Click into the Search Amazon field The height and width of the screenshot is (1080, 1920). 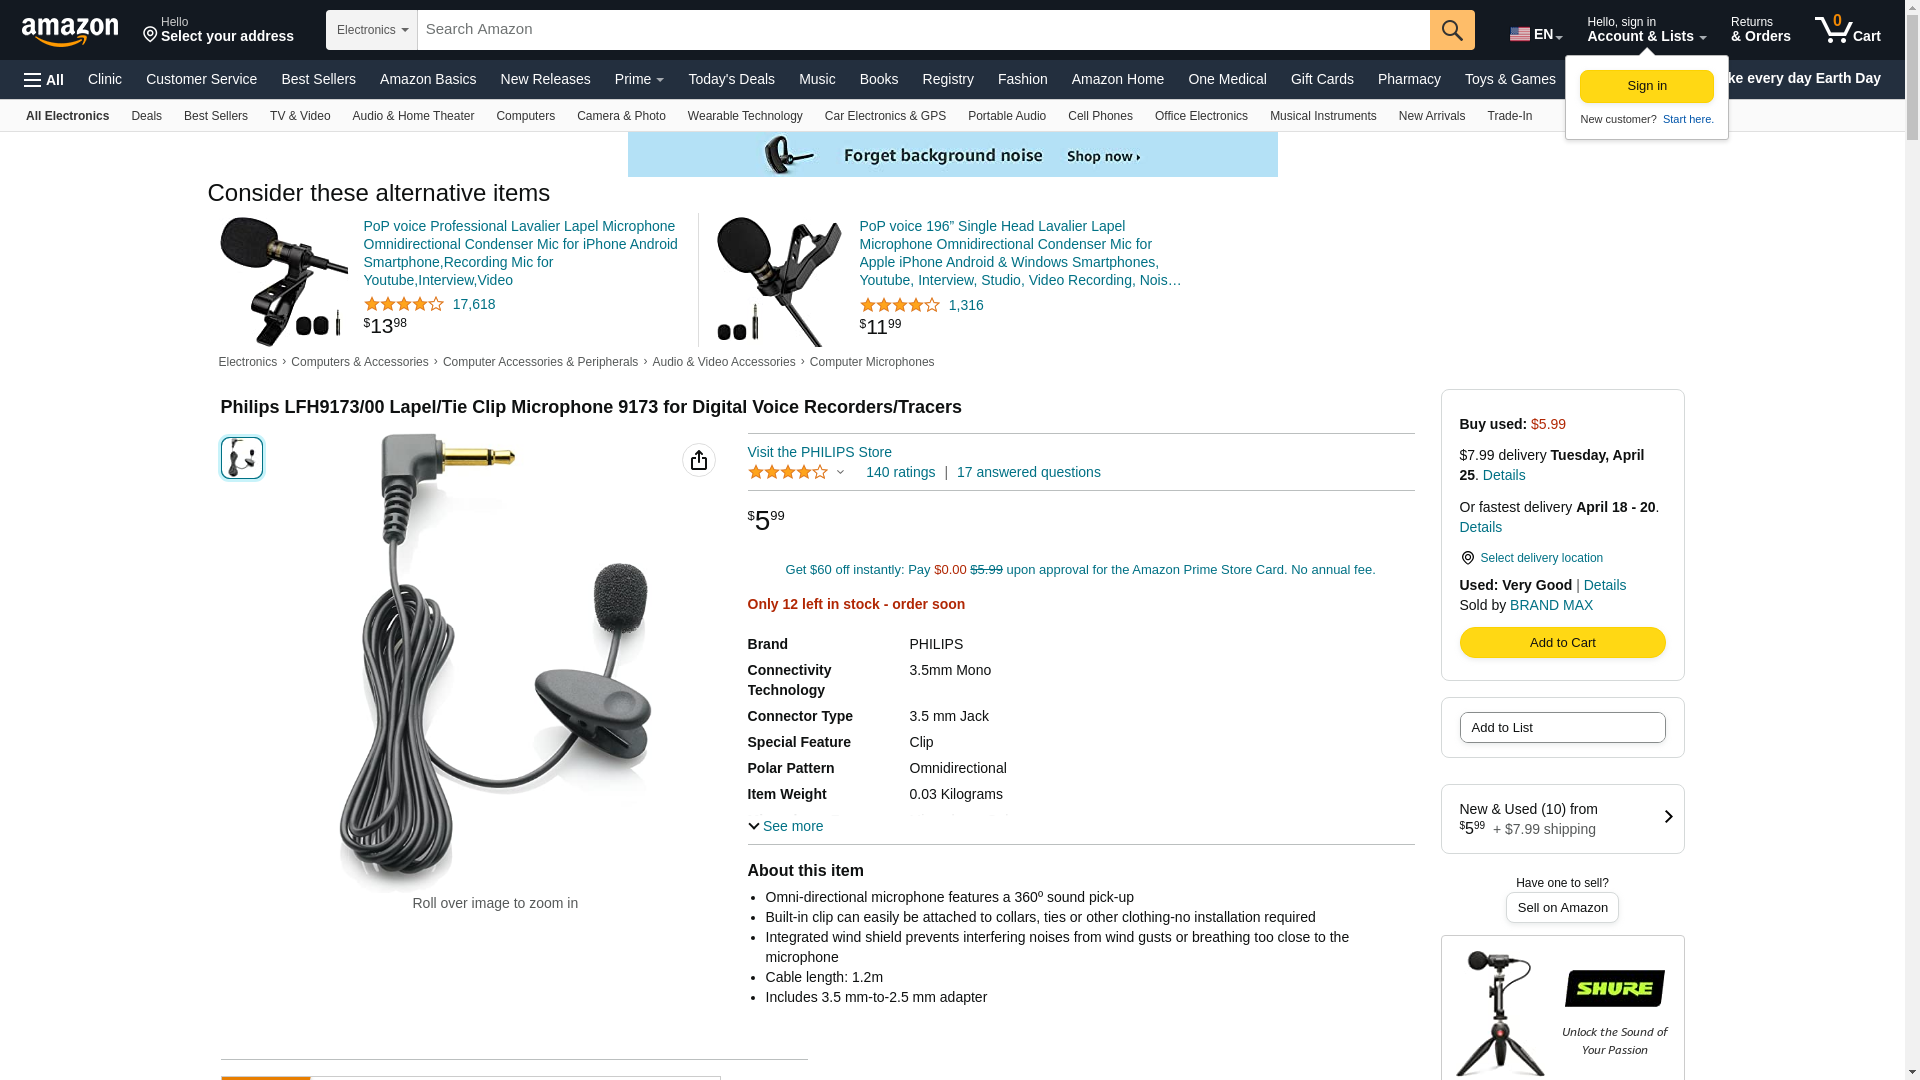(923, 30)
